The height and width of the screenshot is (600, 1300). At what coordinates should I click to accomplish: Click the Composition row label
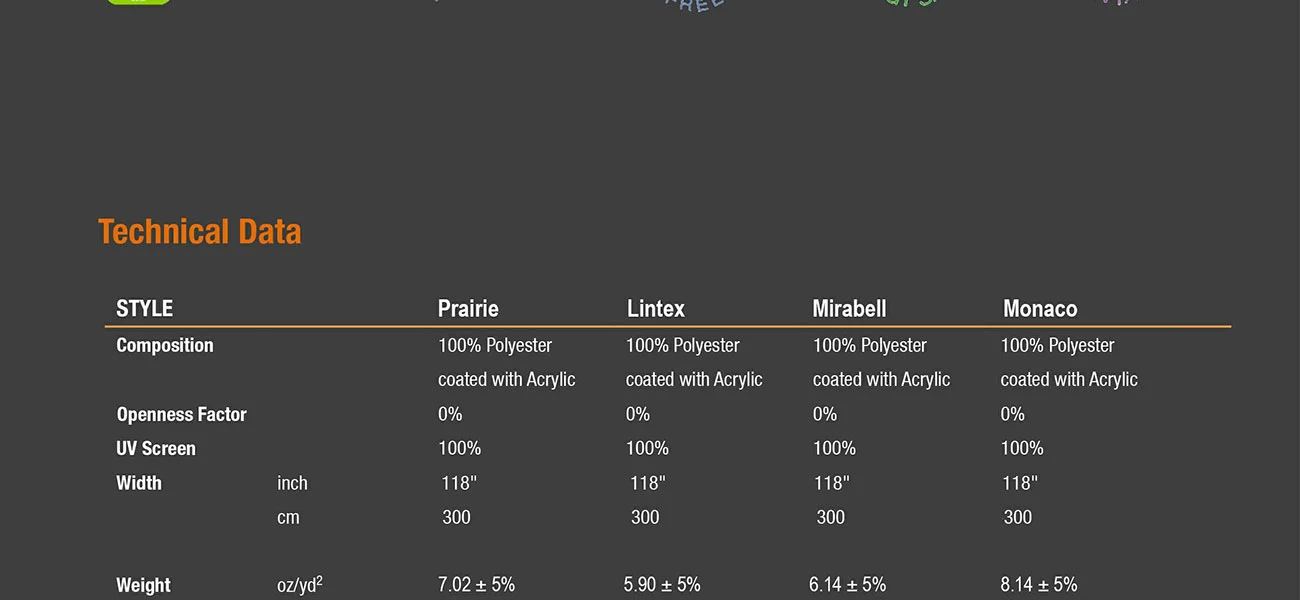tap(165, 346)
